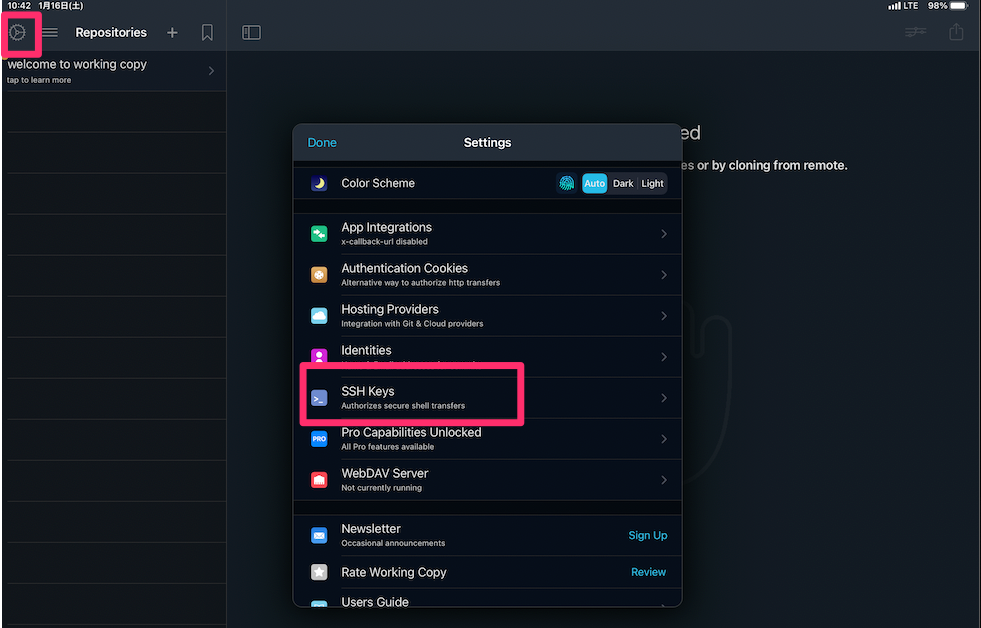The height and width of the screenshot is (628, 981).
Task: Tap the Color Scheme moon icon
Action: point(319,183)
